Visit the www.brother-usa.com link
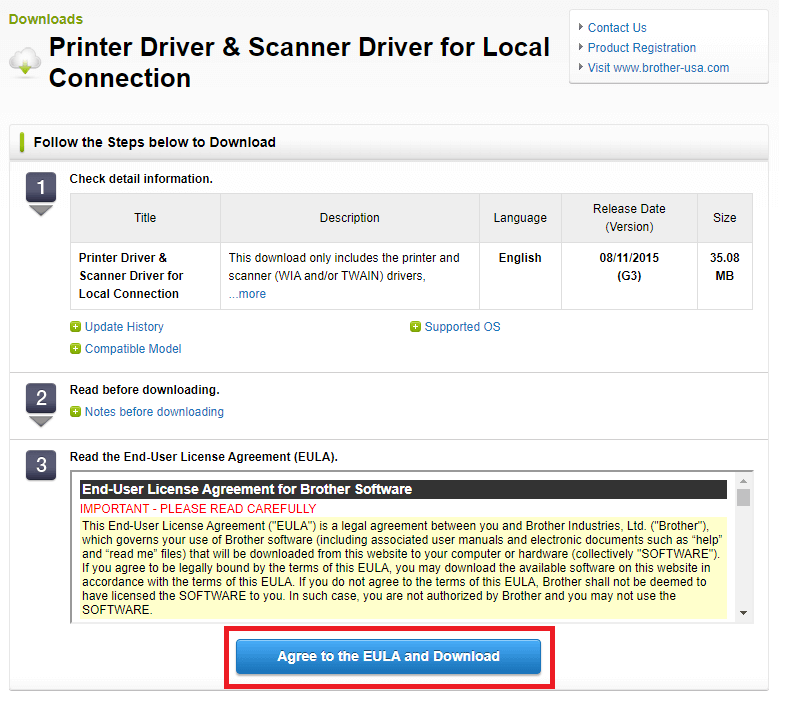Viewport: 785px width, 703px height. (658, 68)
